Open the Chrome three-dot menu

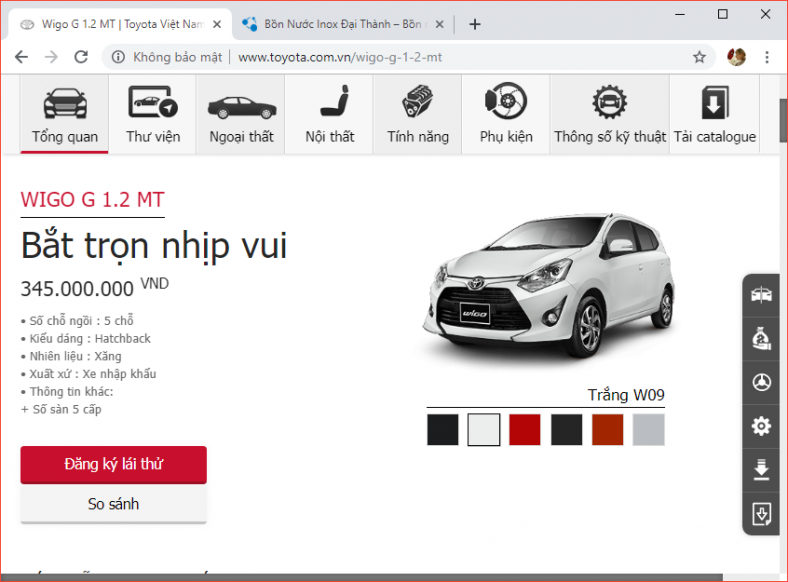point(767,57)
